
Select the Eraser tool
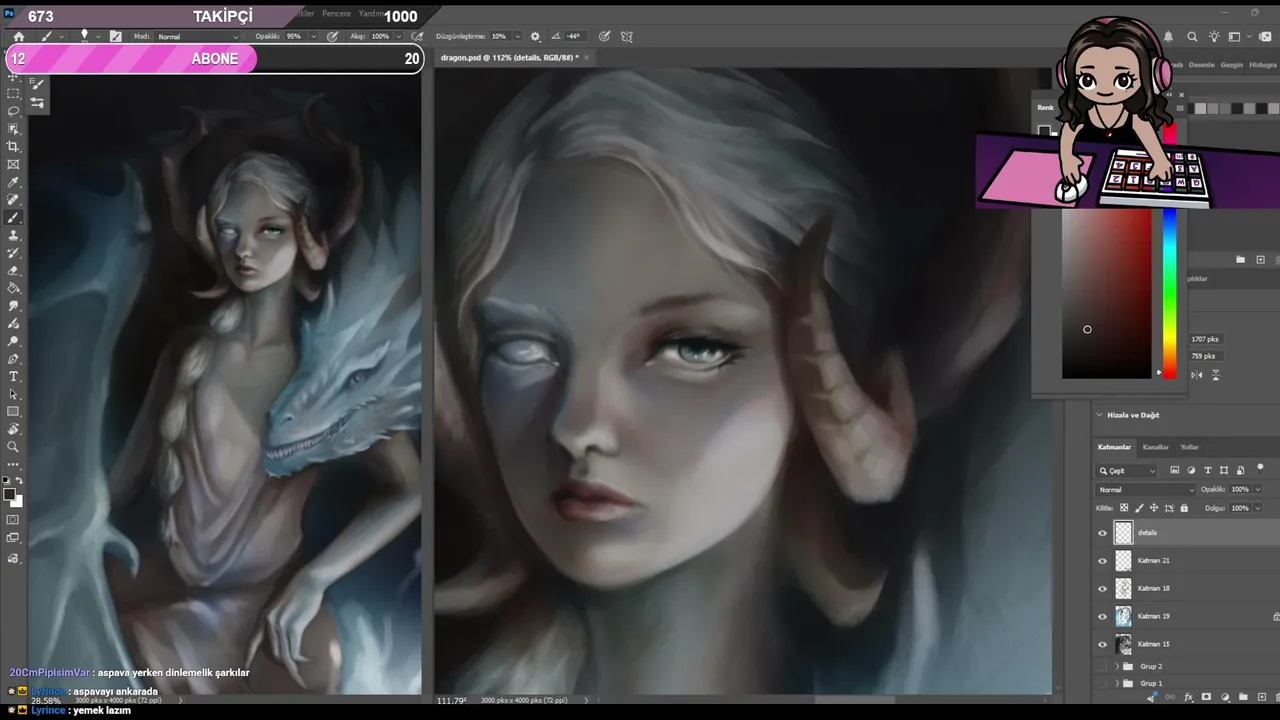tap(13, 271)
